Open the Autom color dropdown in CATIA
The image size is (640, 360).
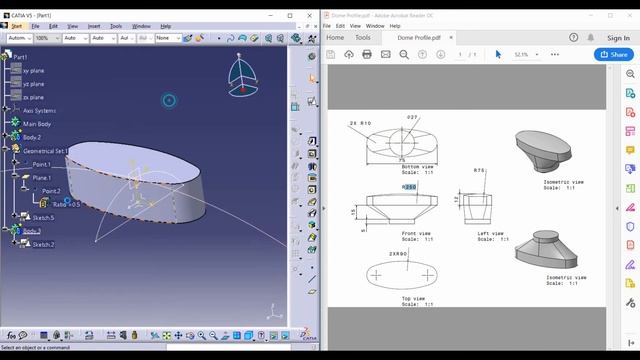click(x=20, y=38)
